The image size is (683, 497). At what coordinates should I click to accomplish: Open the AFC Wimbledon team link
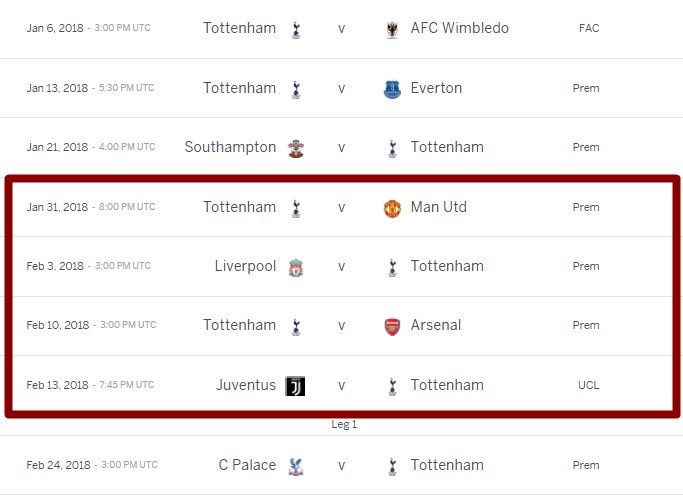460,28
